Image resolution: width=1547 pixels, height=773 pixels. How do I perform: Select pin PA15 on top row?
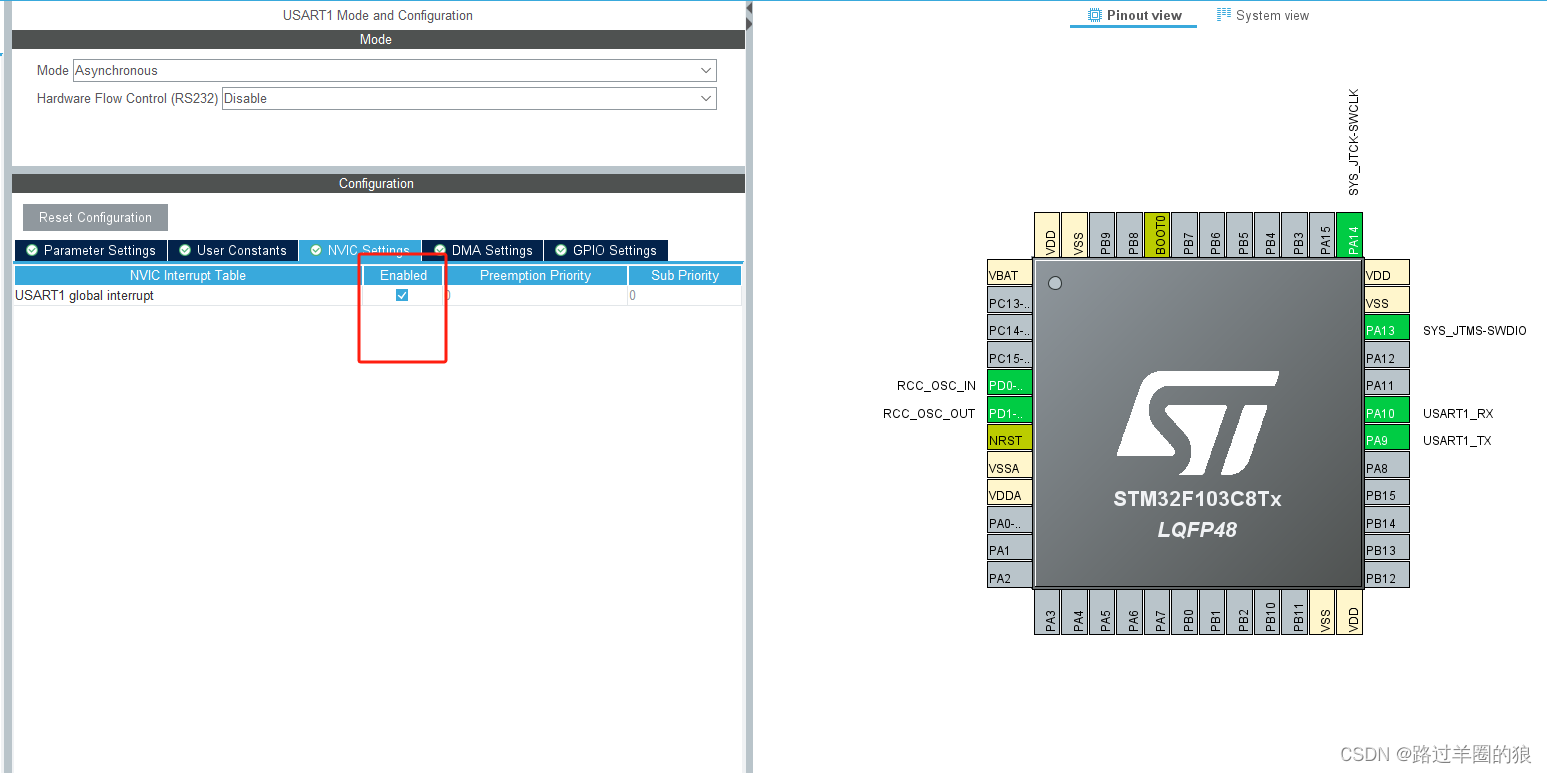click(1321, 235)
